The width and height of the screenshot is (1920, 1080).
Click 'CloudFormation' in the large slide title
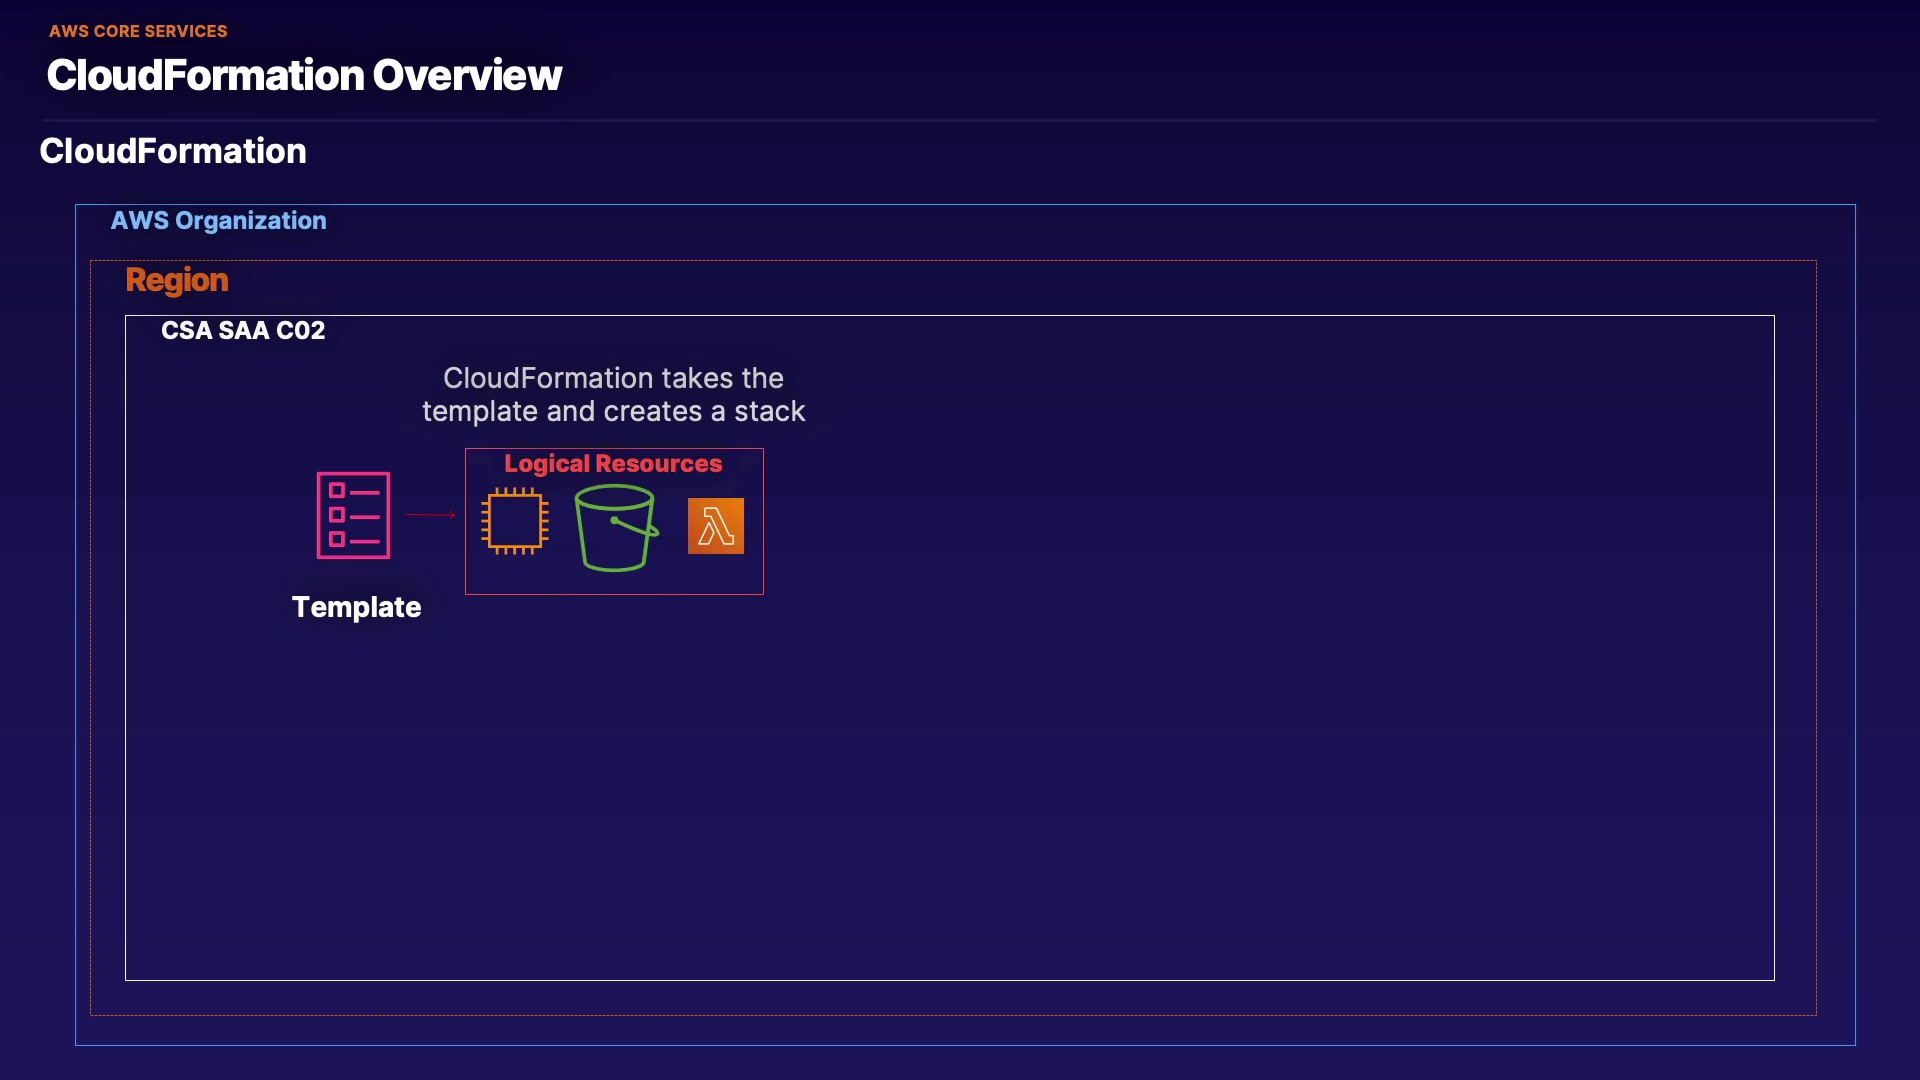coord(205,76)
